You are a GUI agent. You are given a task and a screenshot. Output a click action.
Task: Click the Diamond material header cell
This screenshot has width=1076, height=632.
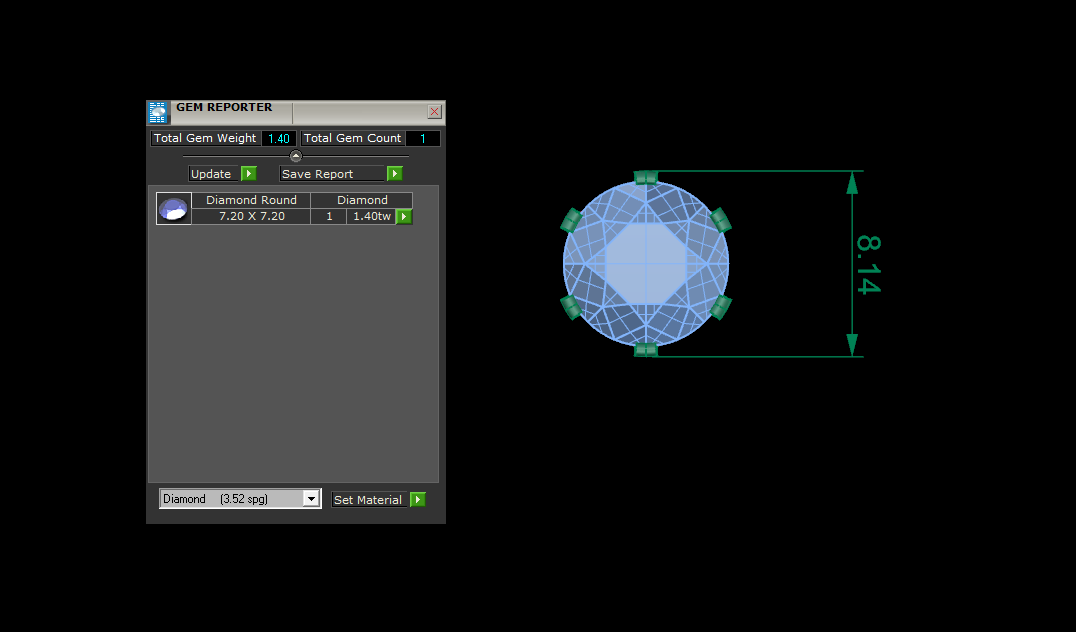click(x=362, y=200)
